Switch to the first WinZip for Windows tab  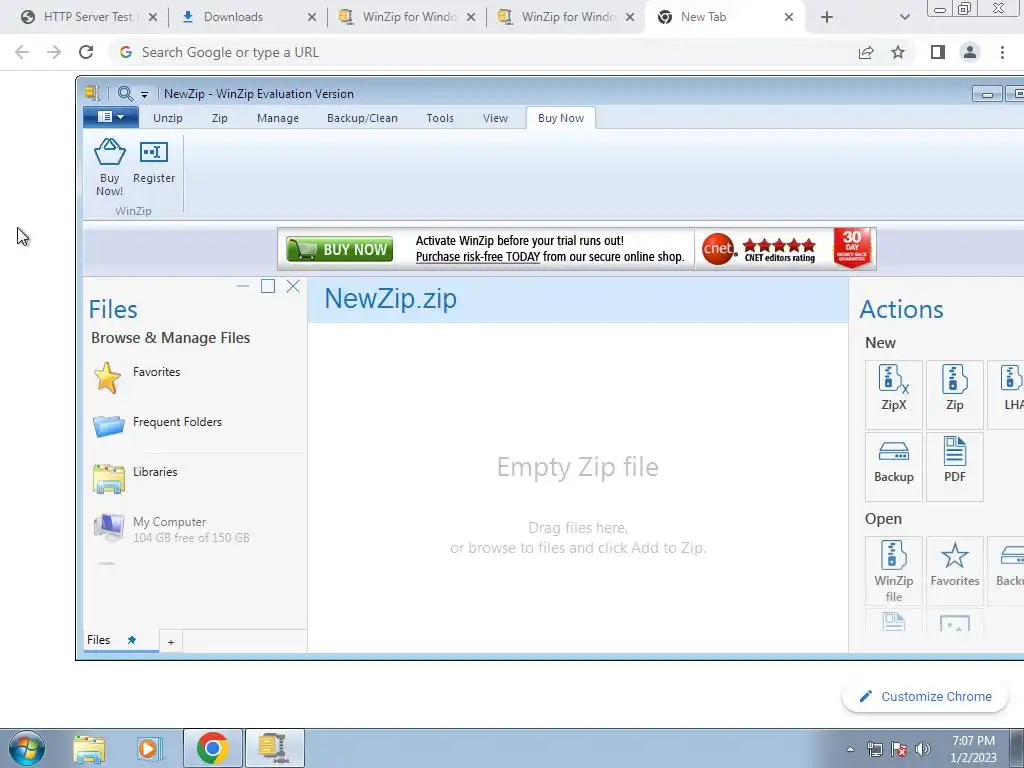tap(410, 17)
